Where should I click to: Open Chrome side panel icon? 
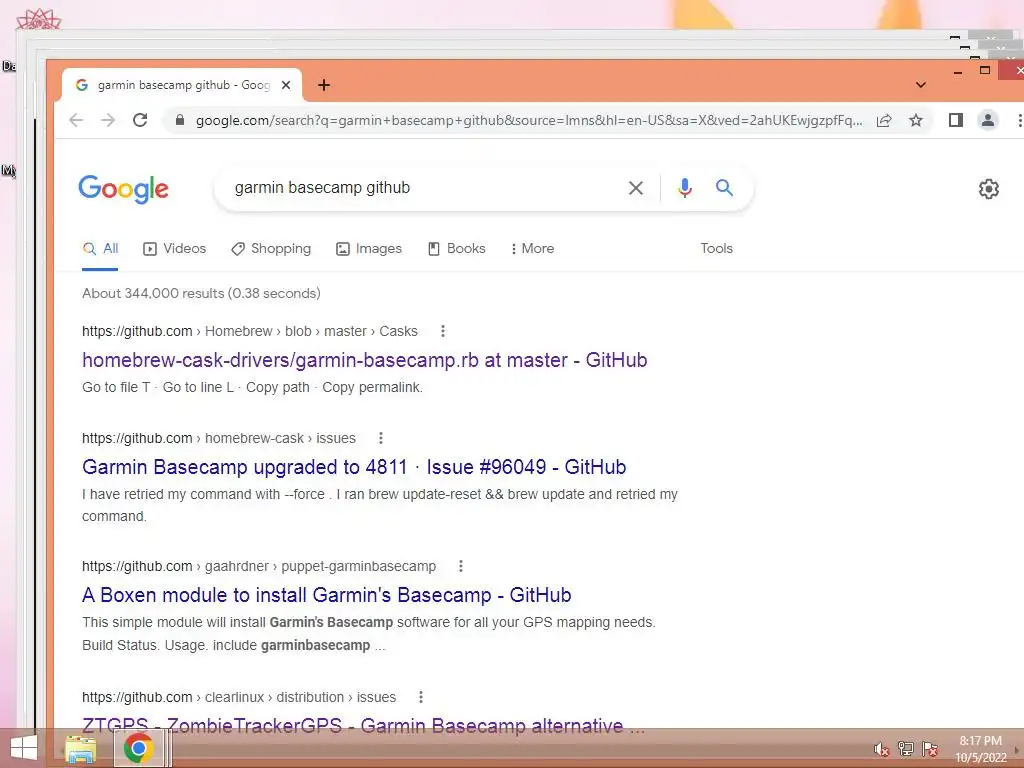pos(955,120)
